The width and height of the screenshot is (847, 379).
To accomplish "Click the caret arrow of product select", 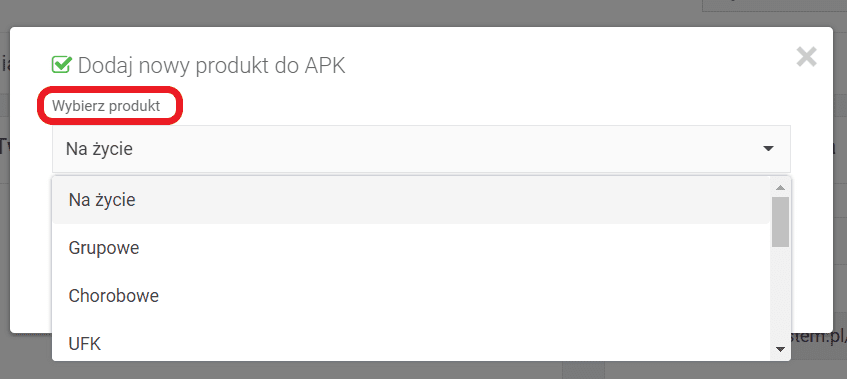I will [x=768, y=148].
